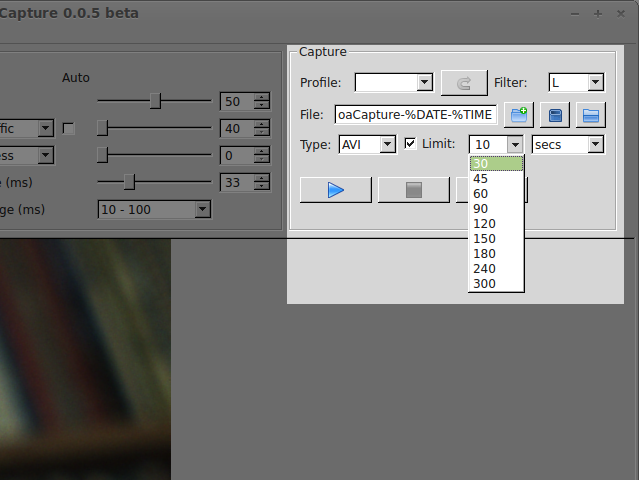Increase the spinbox value showing 33
The image size is (639, 480).
pyautogui.click(x=262, y=178)
